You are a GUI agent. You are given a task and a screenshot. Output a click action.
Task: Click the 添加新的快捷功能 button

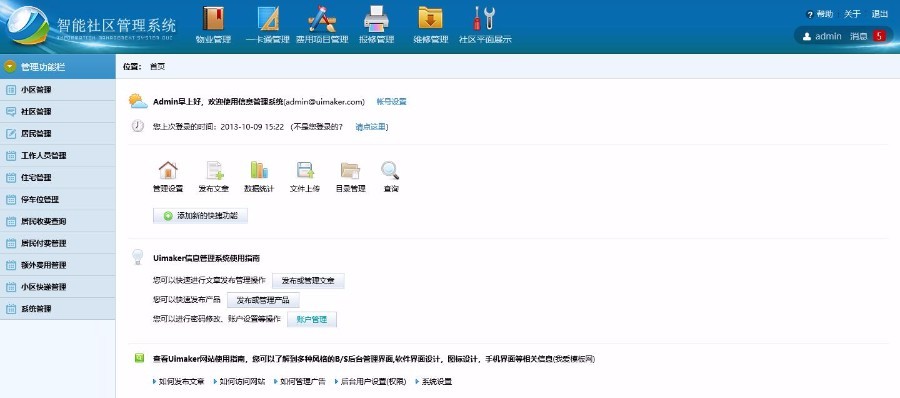[x=200, y=216]
